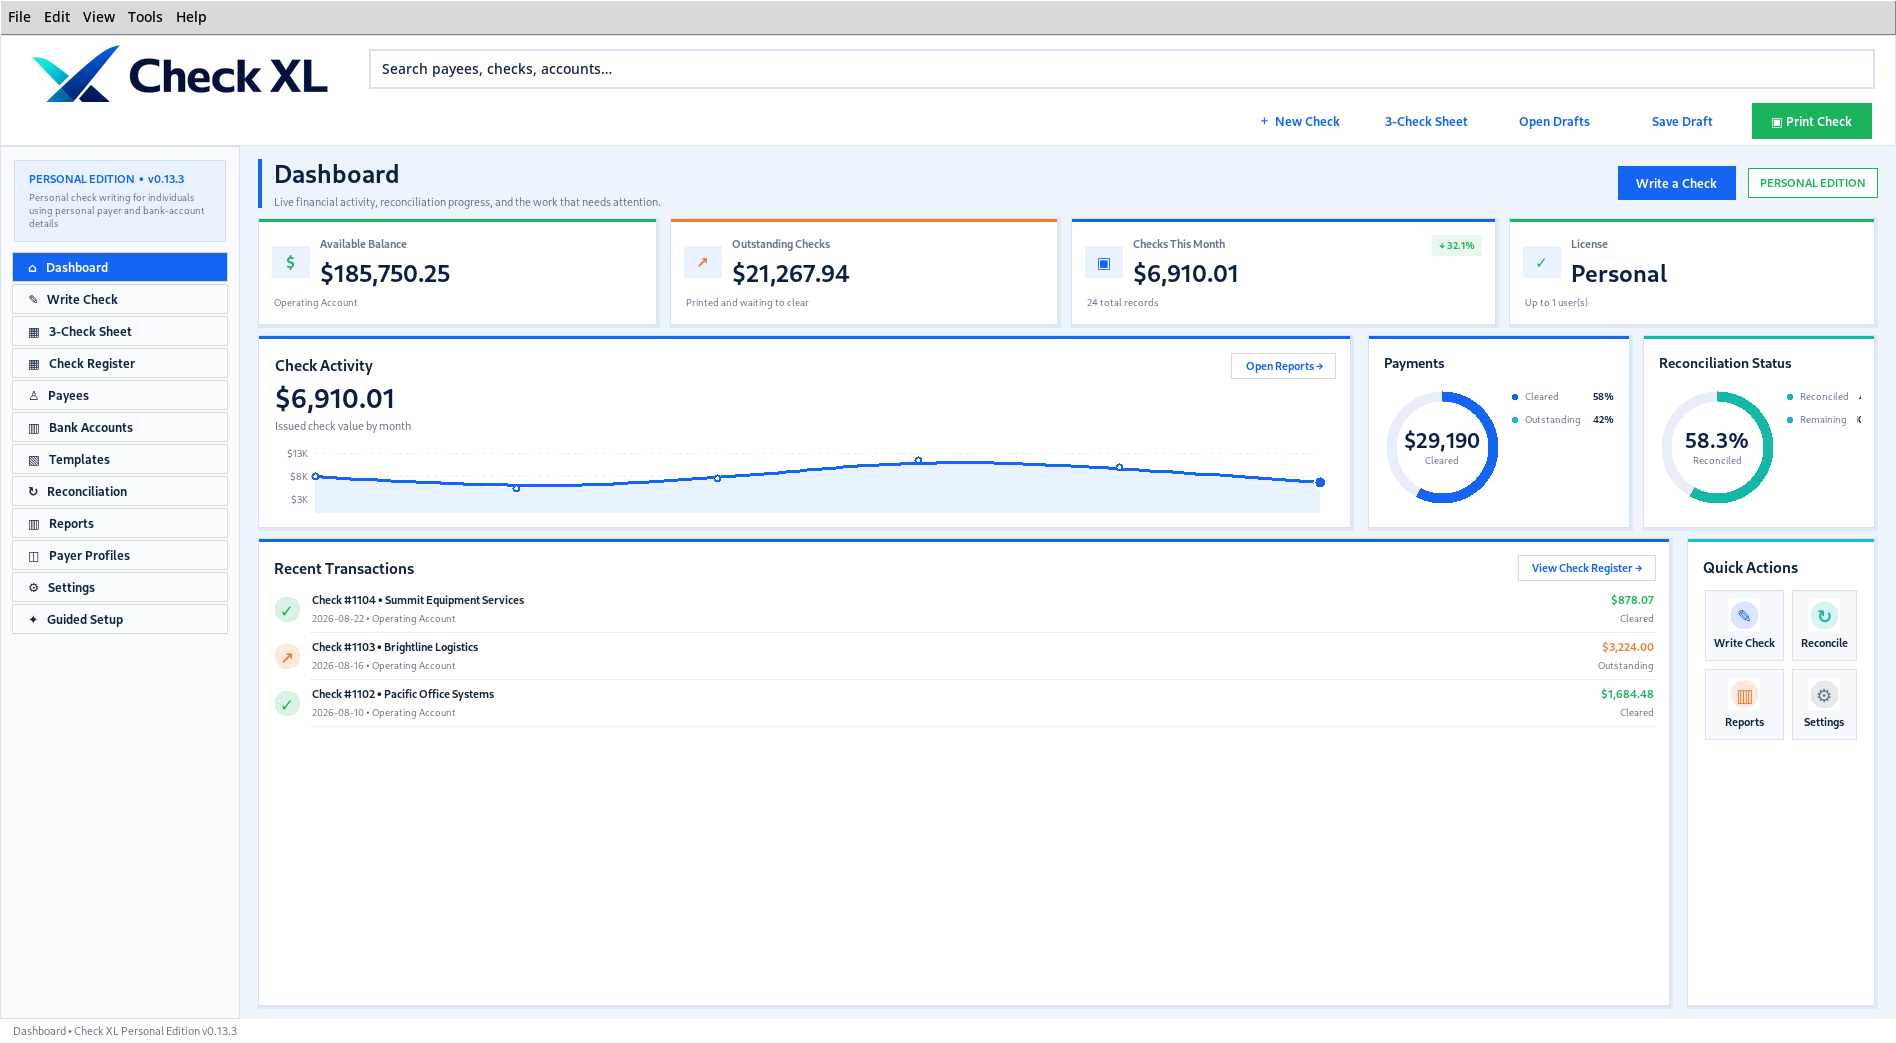The width and height of the screenshot is (1896, 1043).
Task: Click Save Draft in the toolbar
Action: pos(1682,121)
